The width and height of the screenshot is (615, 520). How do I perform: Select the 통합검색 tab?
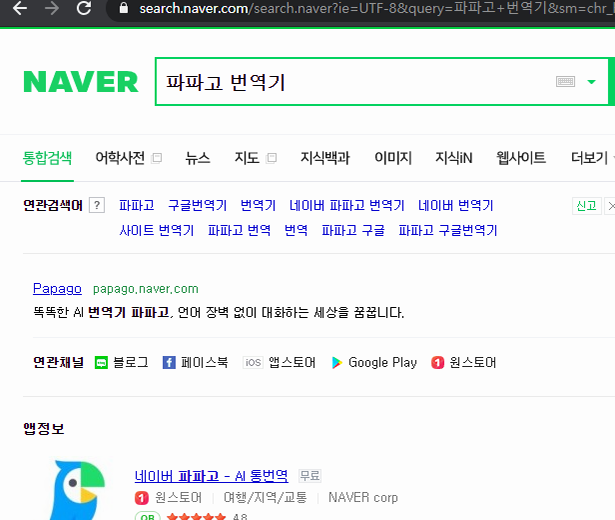coord(47,158)
